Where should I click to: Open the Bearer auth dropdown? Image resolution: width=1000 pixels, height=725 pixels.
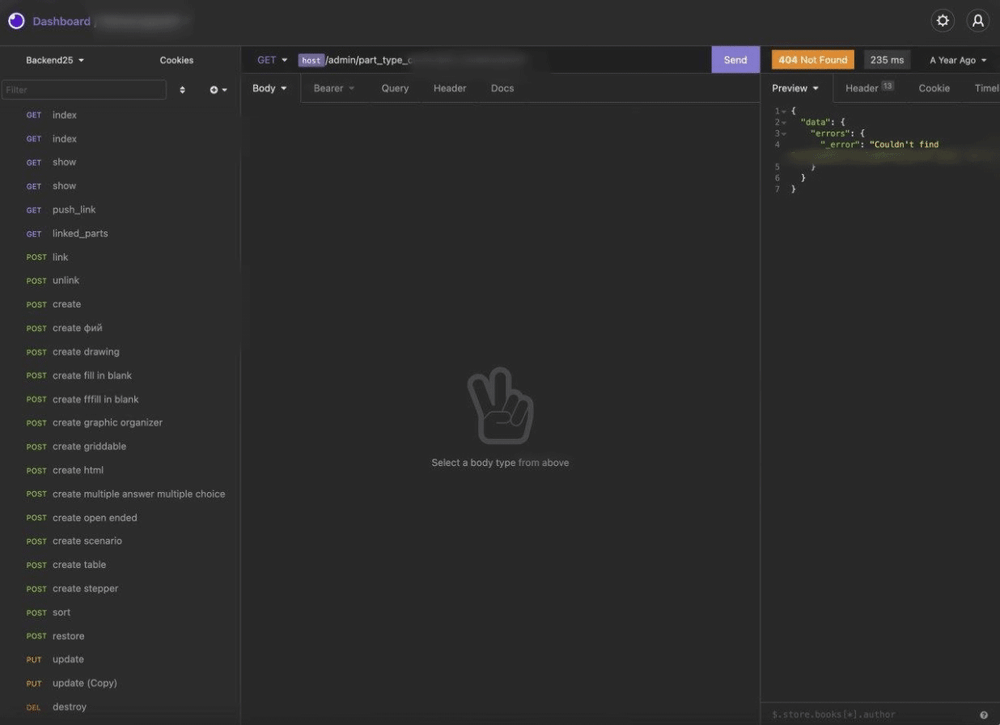click(334, 88)
